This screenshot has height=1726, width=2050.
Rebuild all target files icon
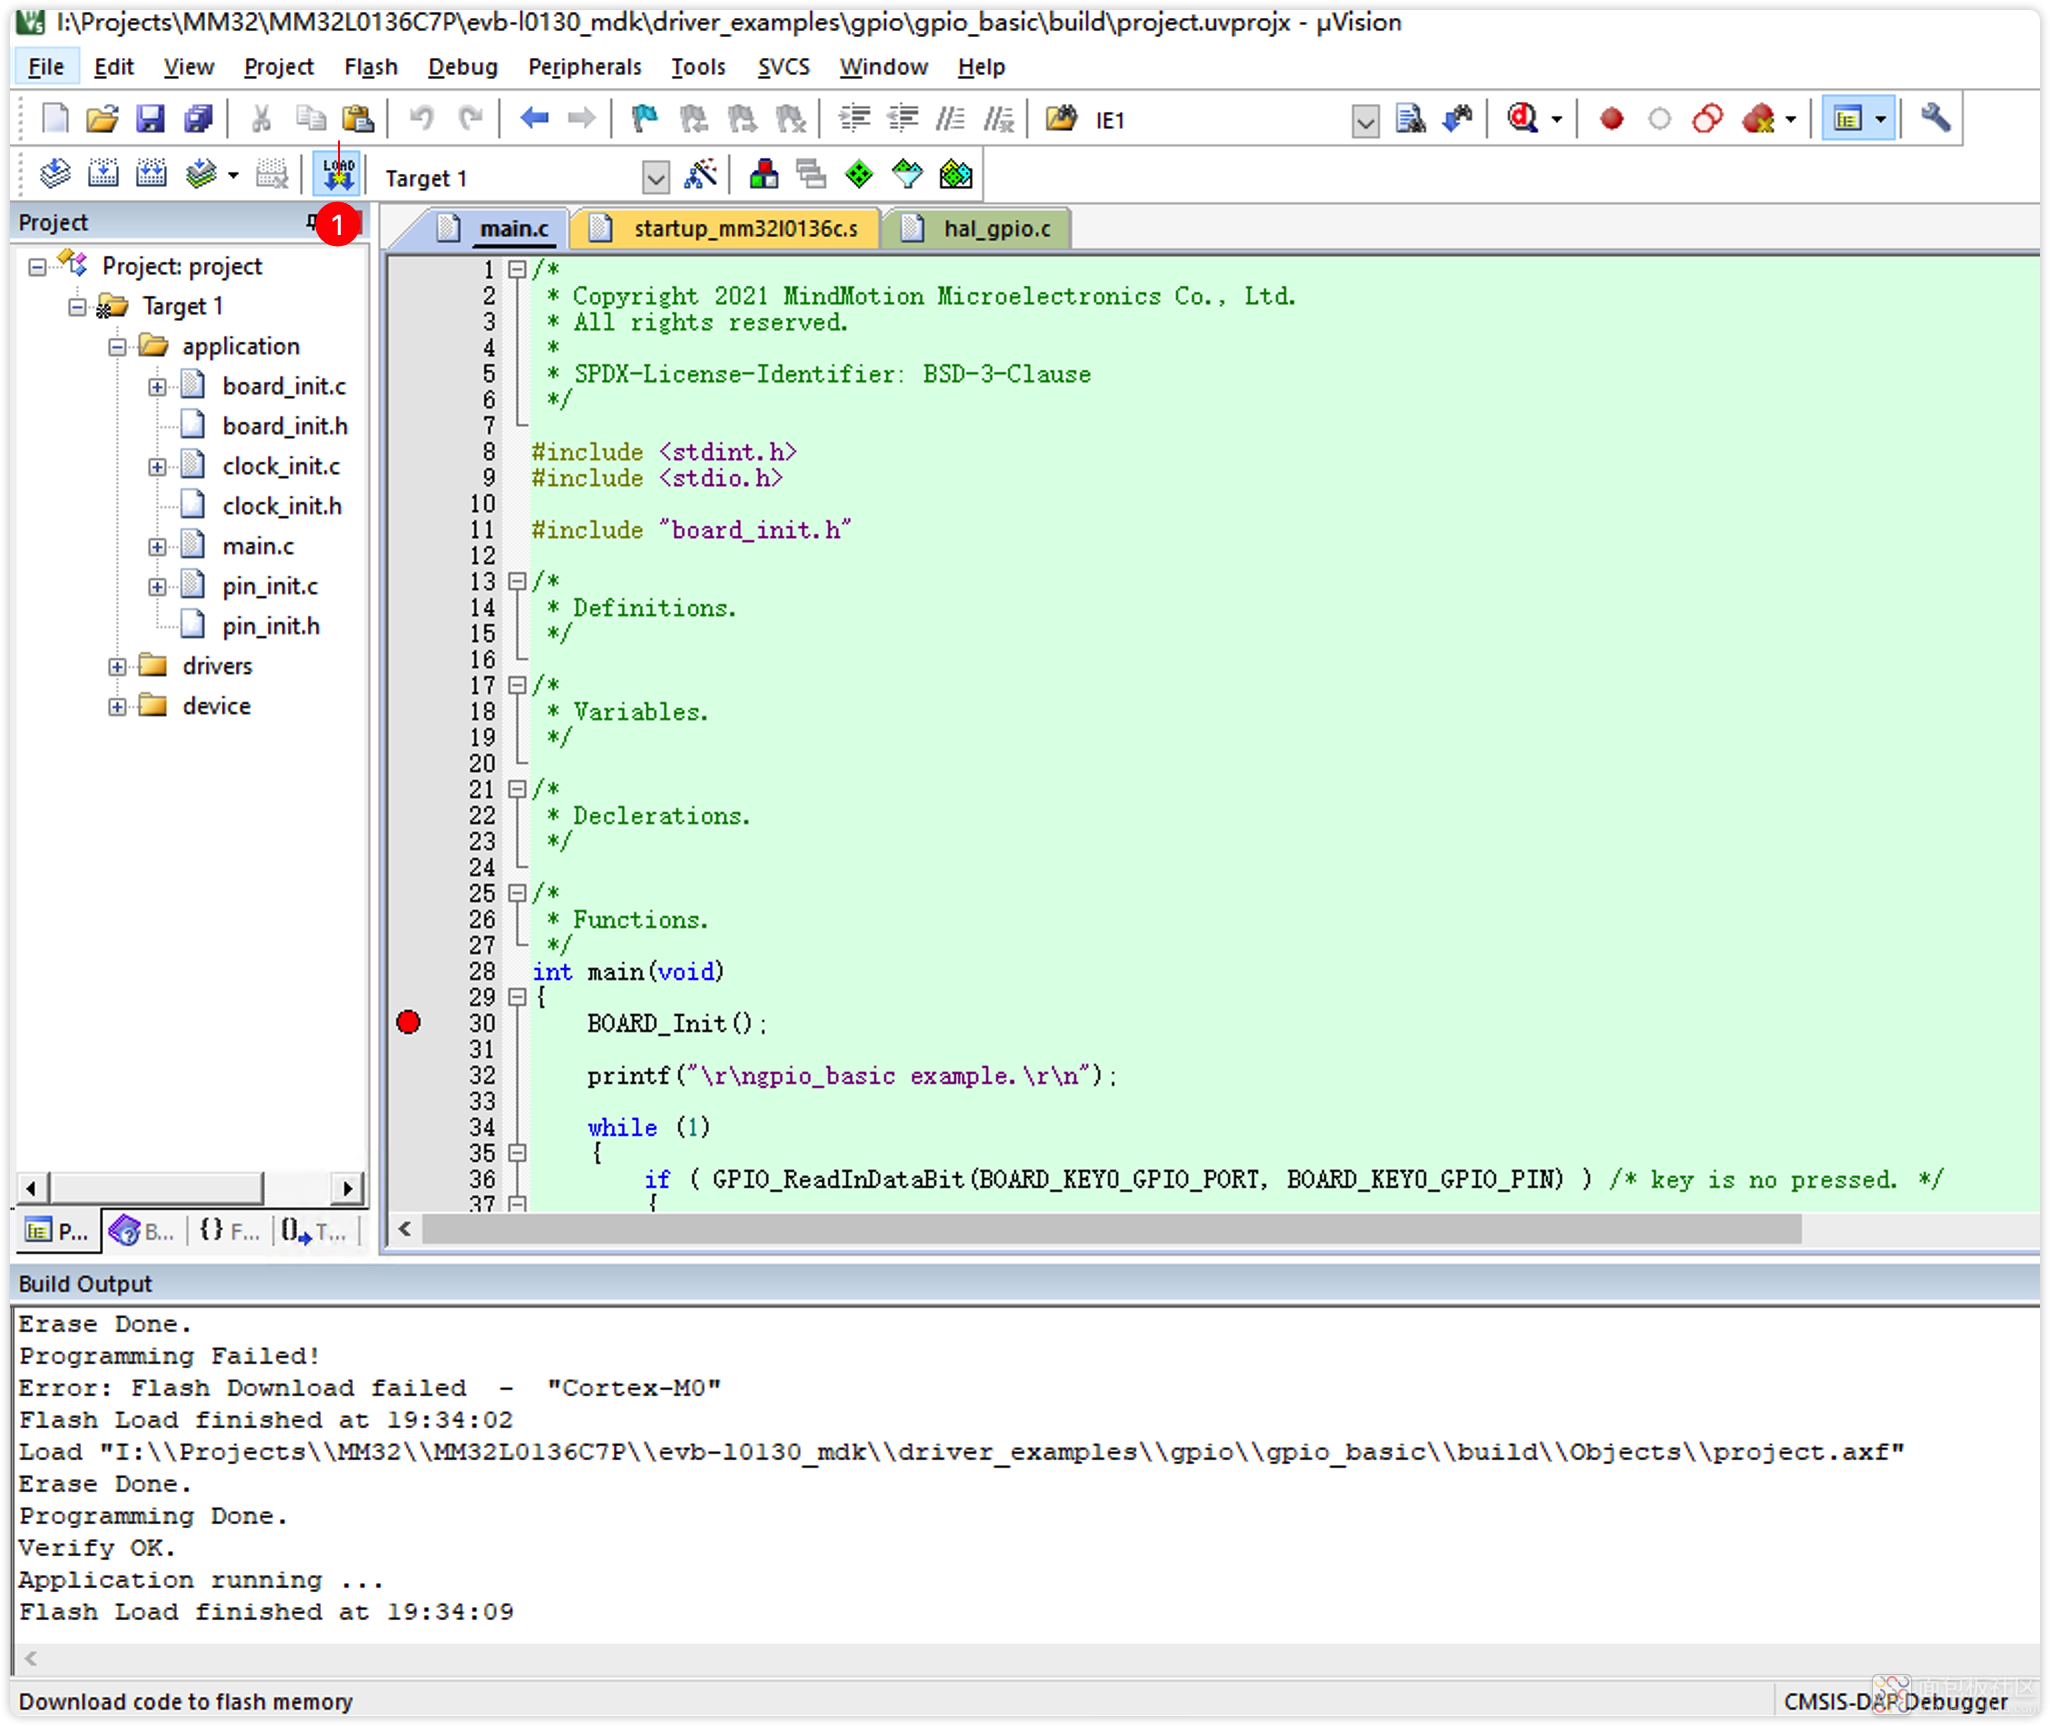click(151, 175)
